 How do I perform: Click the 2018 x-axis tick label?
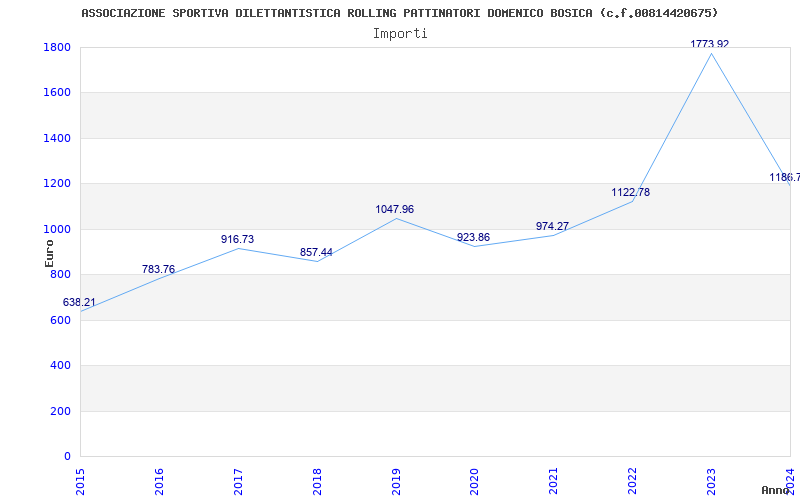[x=317, y=482]
